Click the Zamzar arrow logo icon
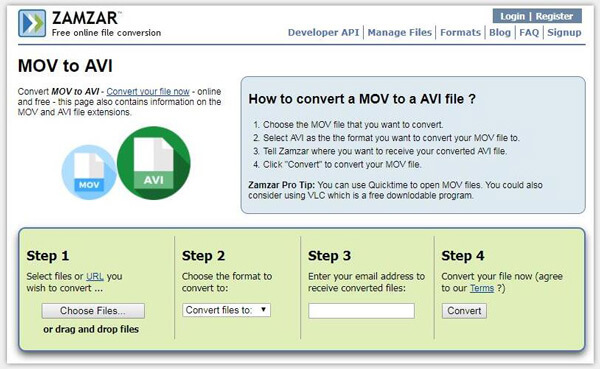This screenshot has width=600, height=369. pyautogui.click(x=32, y=23)
